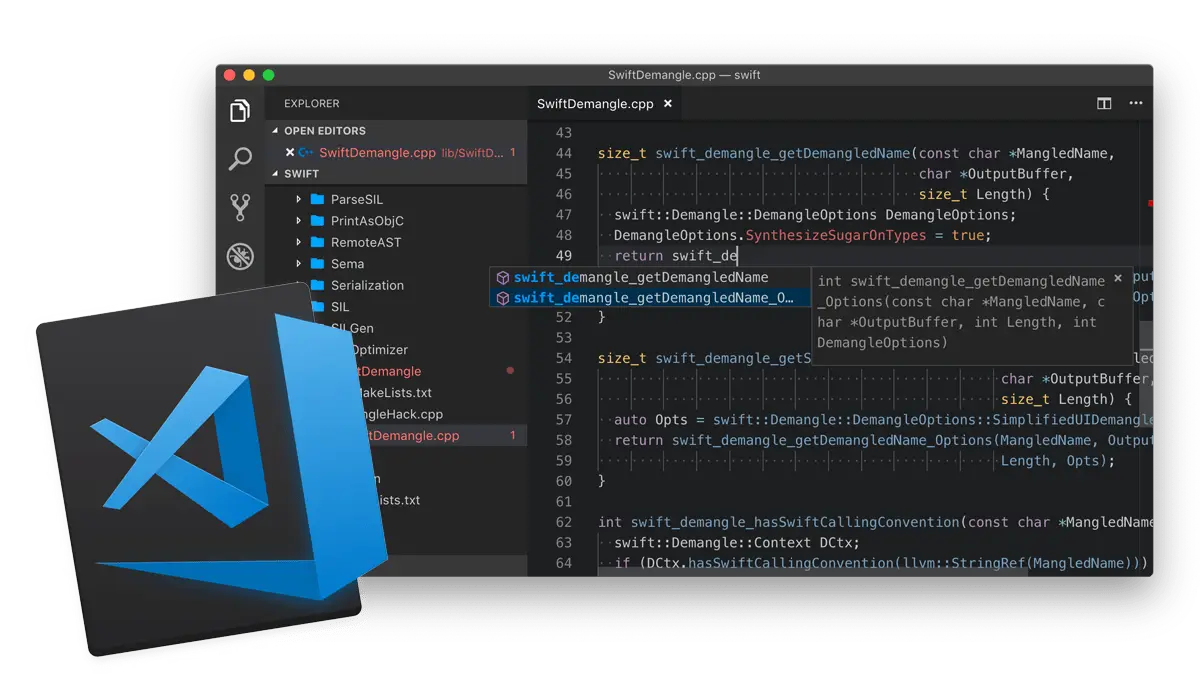
Task: Click cube icon of swift_demangle_getDemangledName_O… suggestion
Action: (503, 298)
